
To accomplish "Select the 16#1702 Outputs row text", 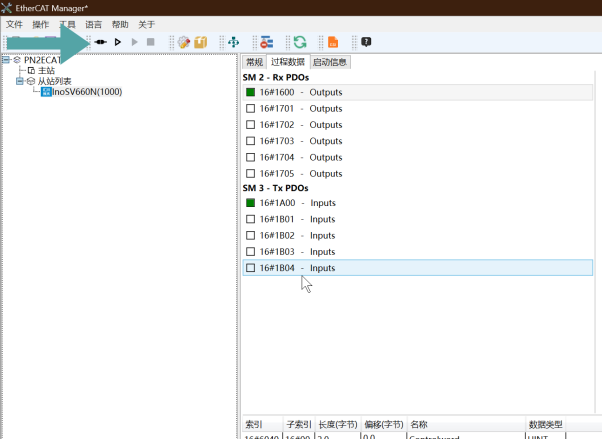I will pyautogui.click(x=301, y=125).
